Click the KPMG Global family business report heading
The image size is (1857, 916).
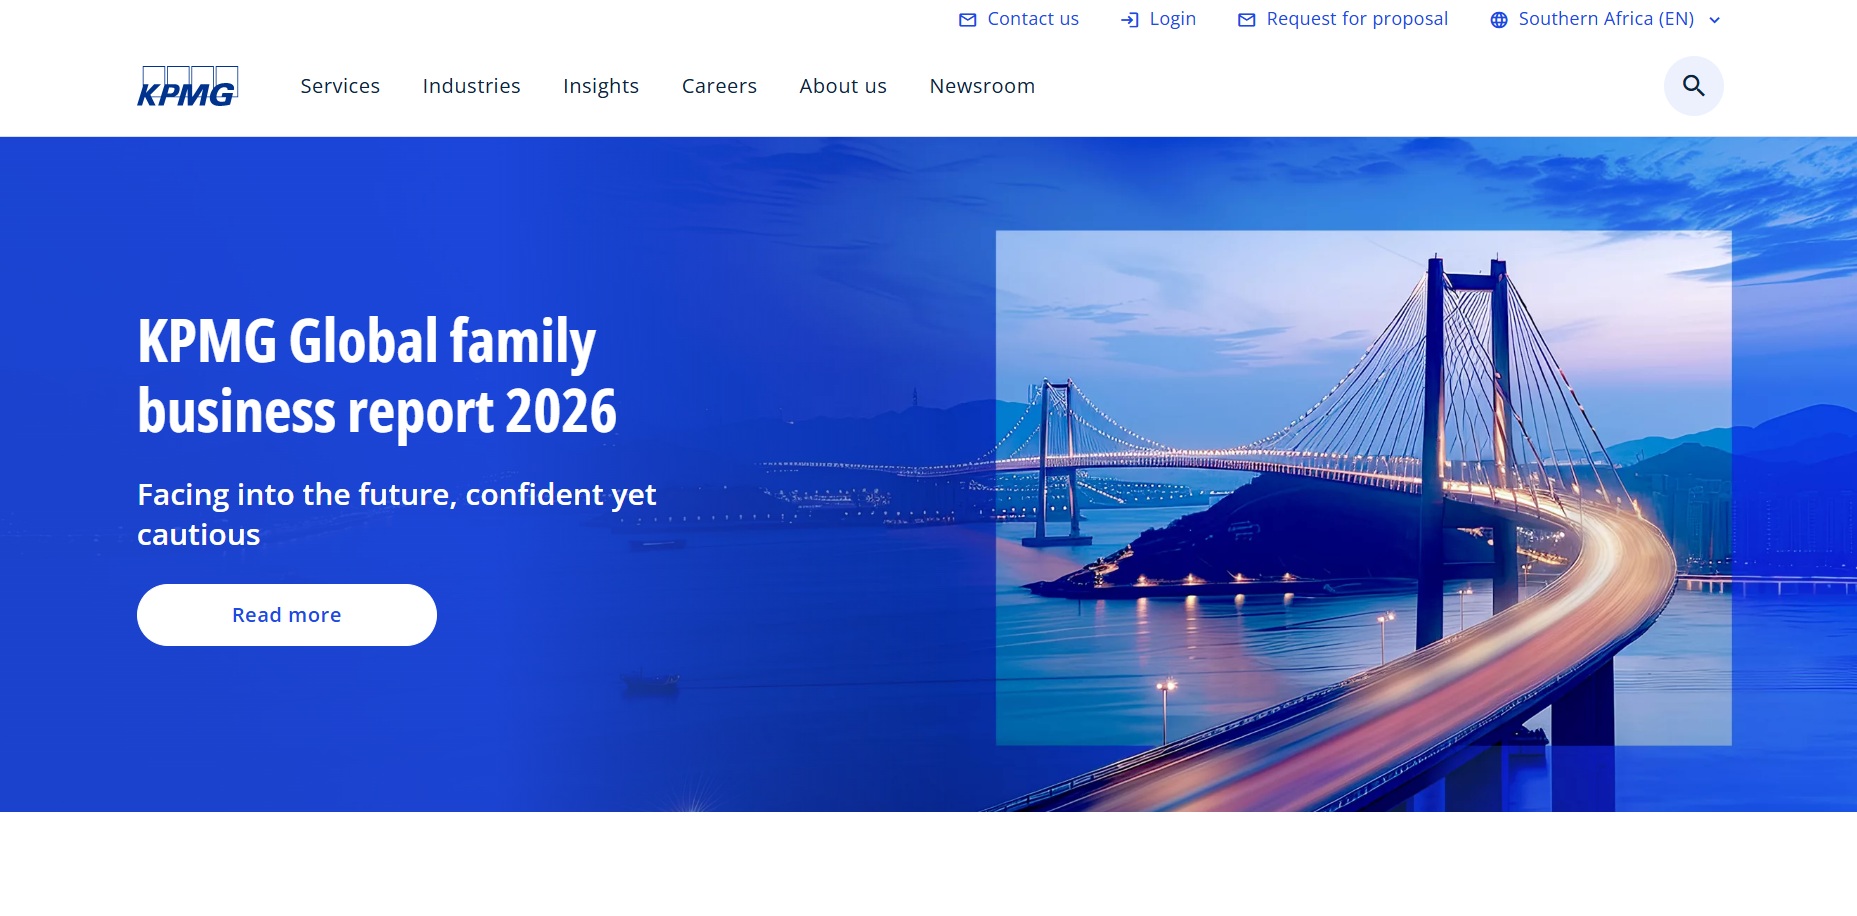(x=377, y=376)
